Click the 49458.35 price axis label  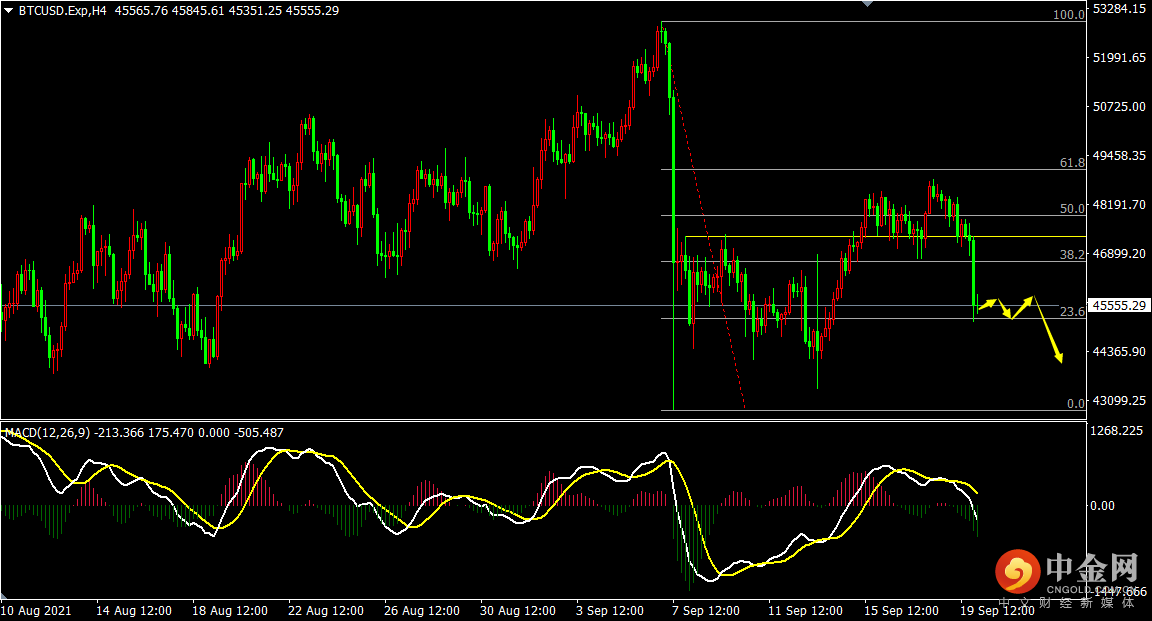1120,156
